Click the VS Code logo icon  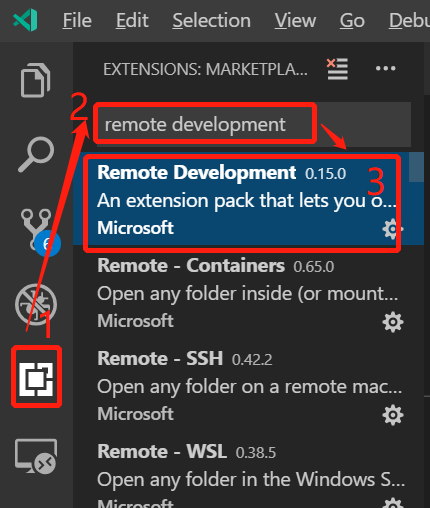[x=25, y=20]
